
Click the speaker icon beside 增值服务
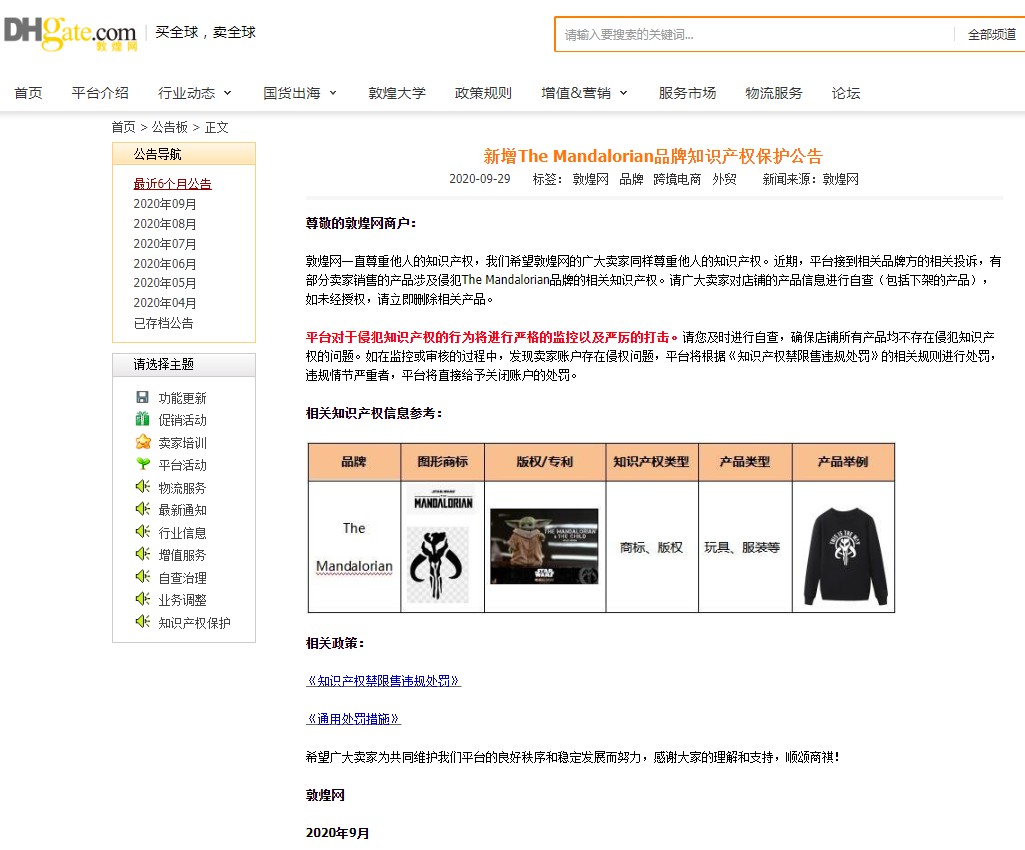143,554
